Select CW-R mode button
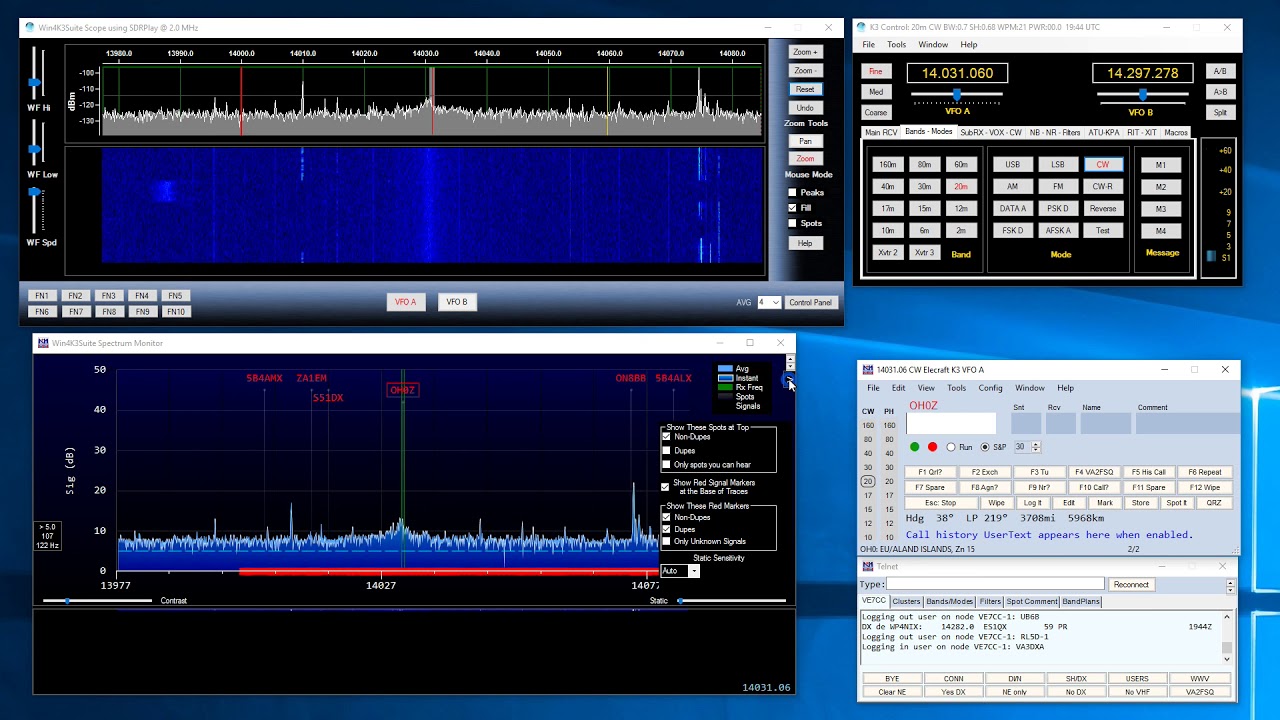This screenshot has height=720, width=1280. [1103, 186]
